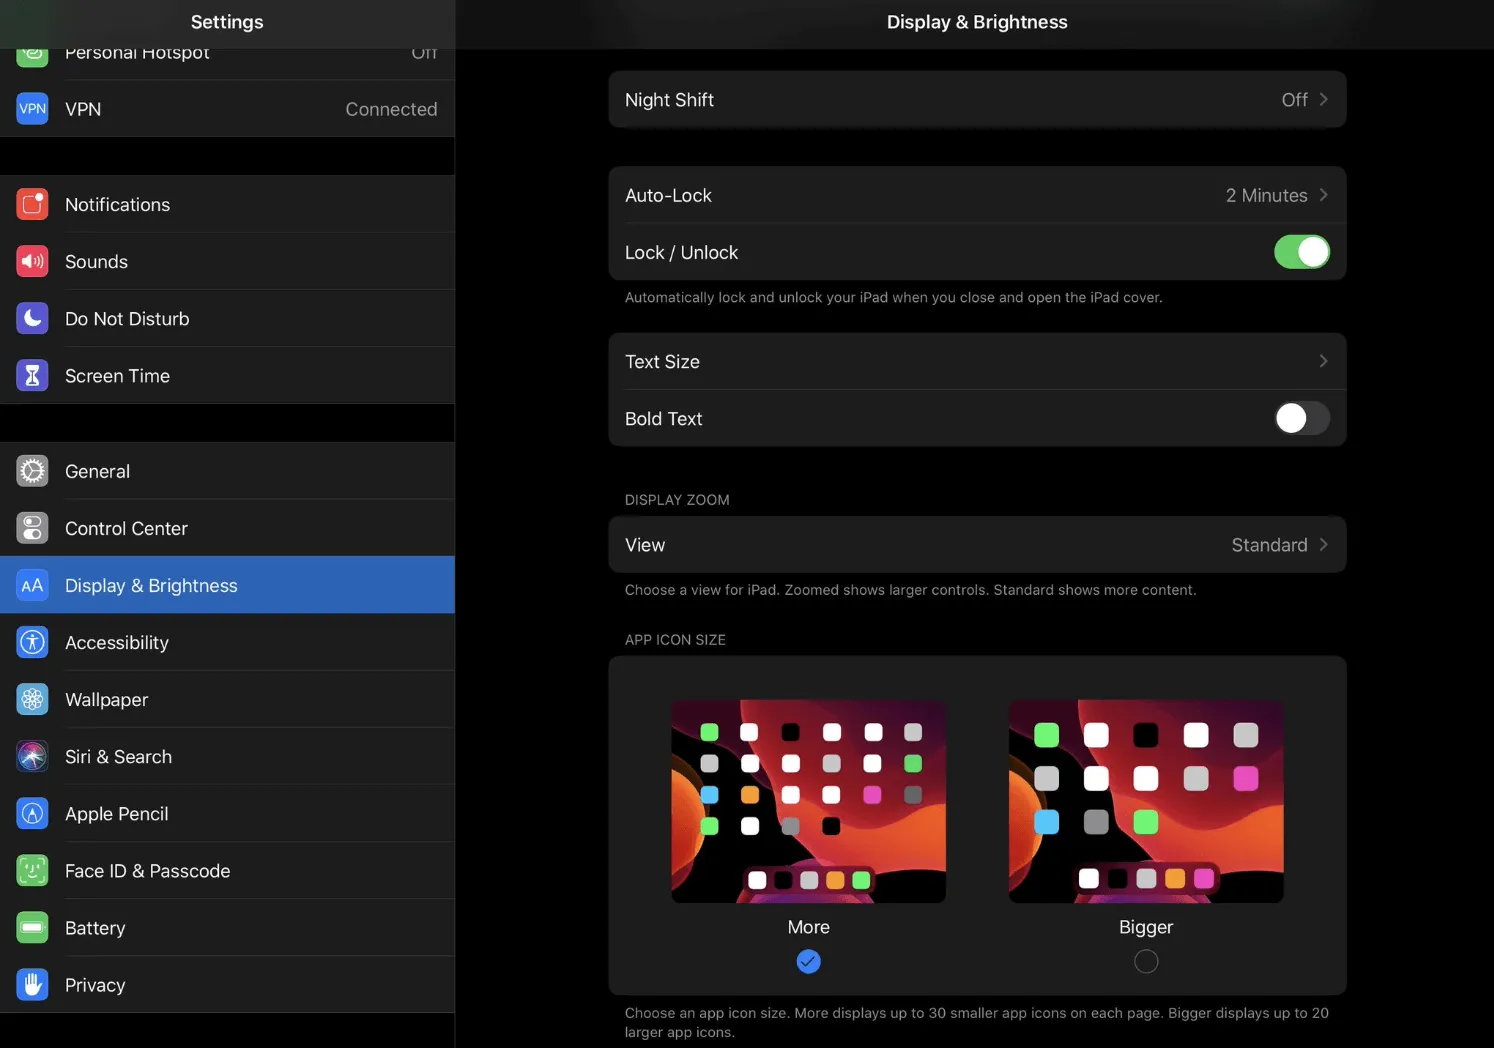Image resolution: width=1494 pixels, height=1048 pixels.
Task: Change the View Standard value
Action: (x=1269, y=545)
